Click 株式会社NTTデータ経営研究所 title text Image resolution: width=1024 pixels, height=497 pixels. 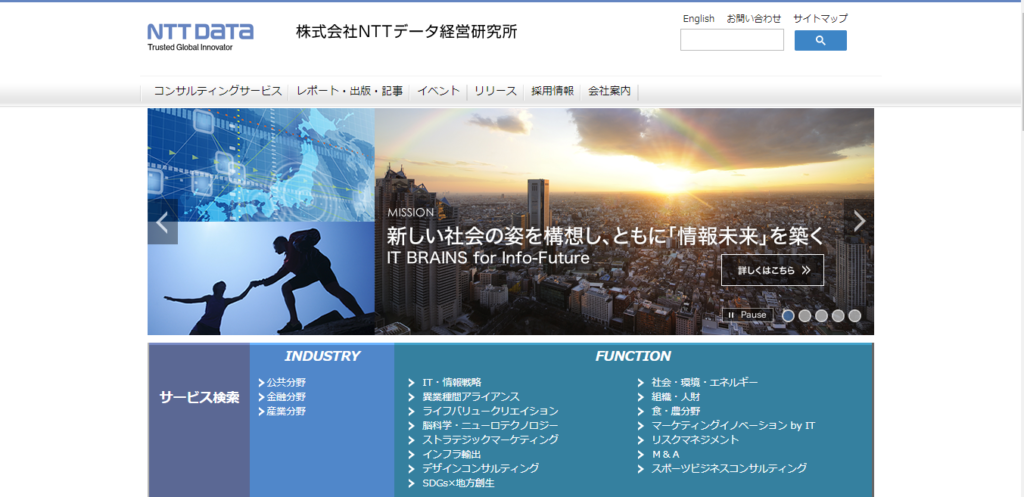(406, 32)
